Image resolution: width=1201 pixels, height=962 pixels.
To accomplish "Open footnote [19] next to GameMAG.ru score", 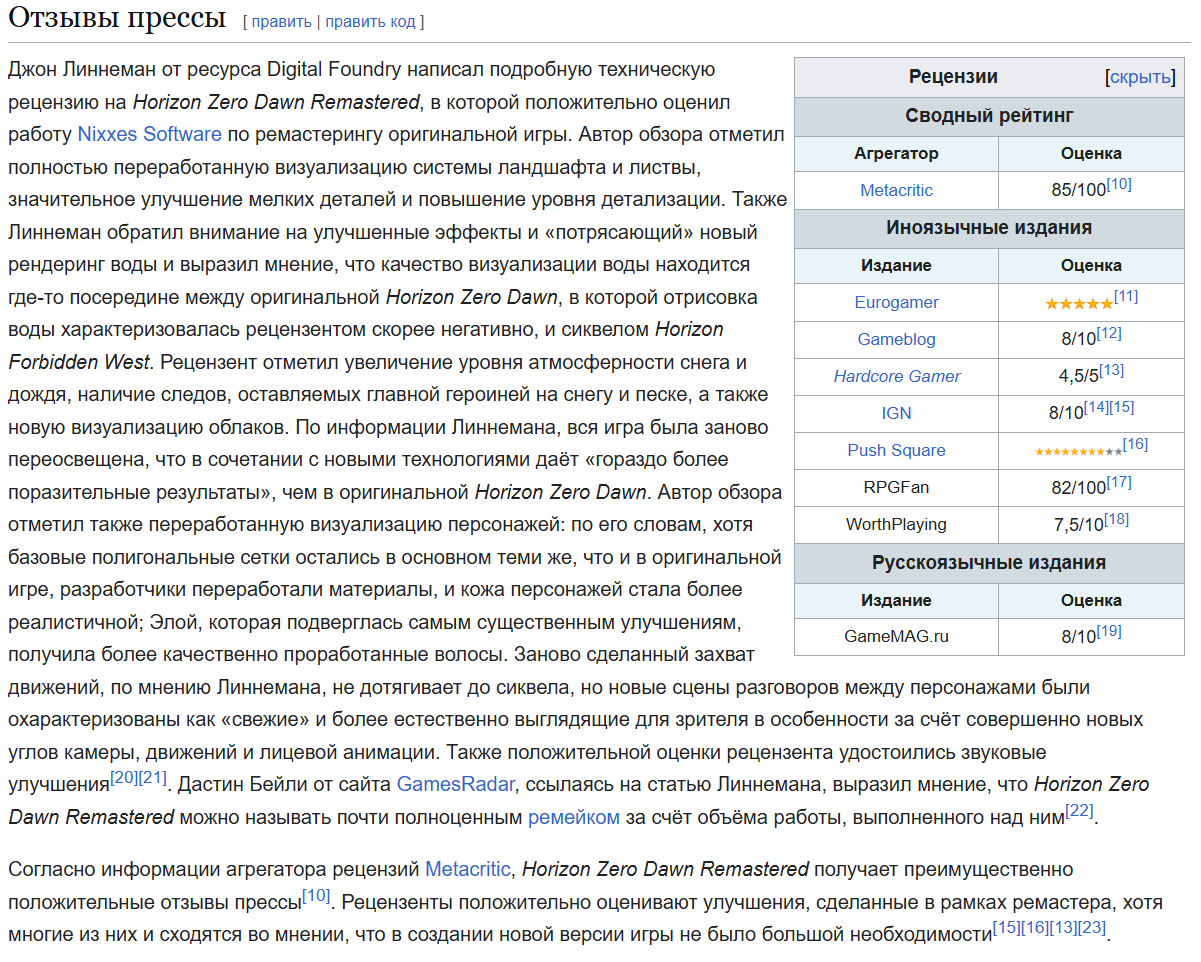I will tap(1109, 630).
